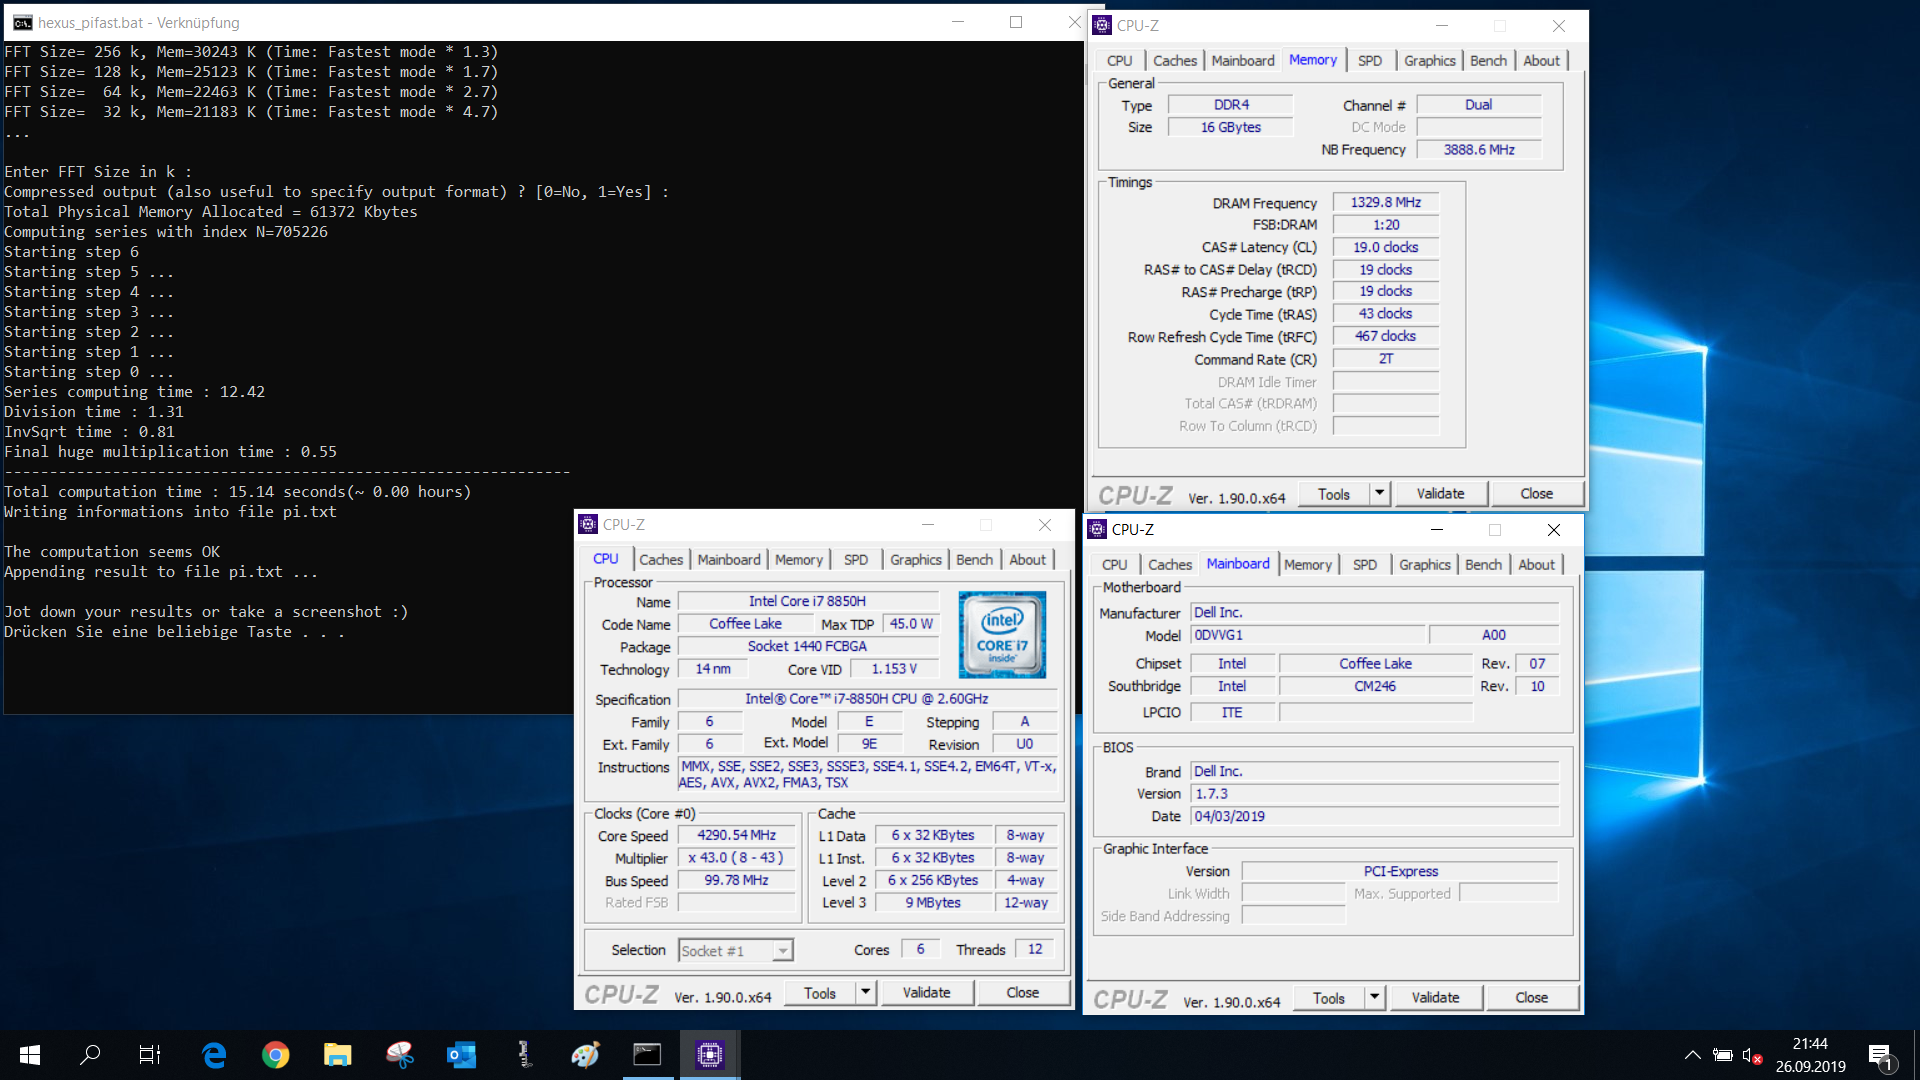Open Bench tab in the Mainboard window

click(1483, 565)
